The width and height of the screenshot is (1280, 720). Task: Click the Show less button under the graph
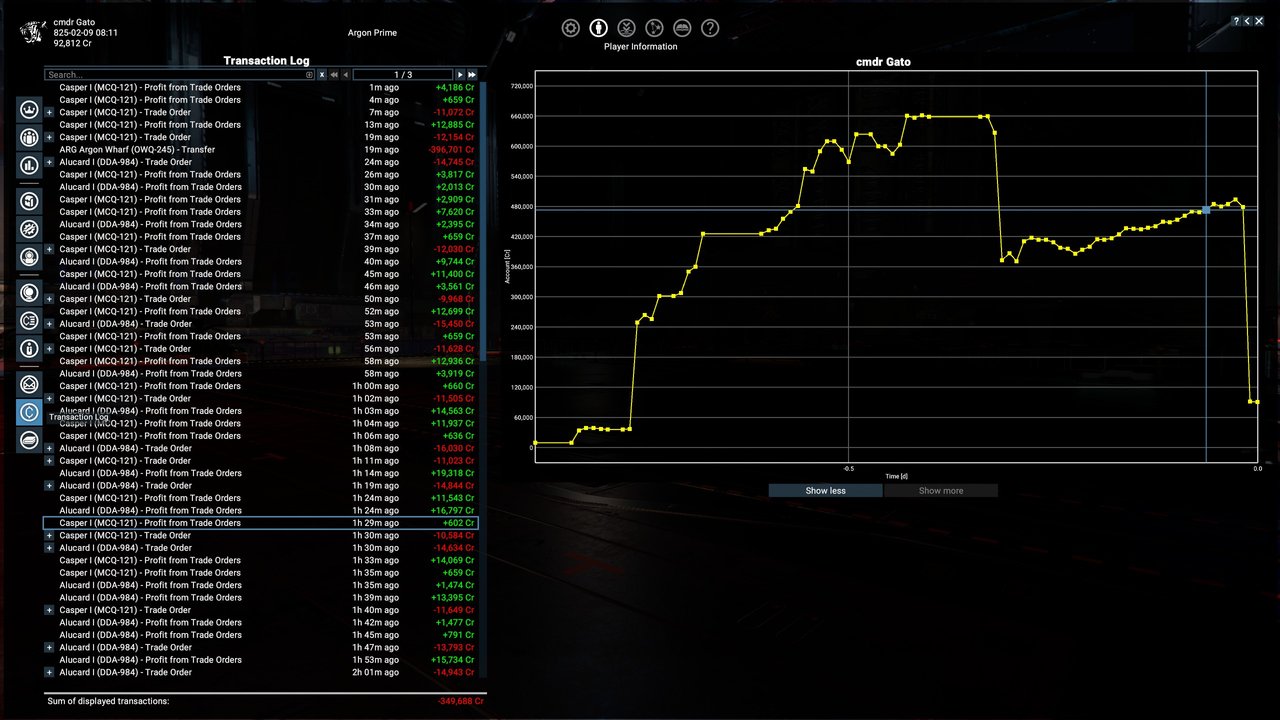pos(825,491)
